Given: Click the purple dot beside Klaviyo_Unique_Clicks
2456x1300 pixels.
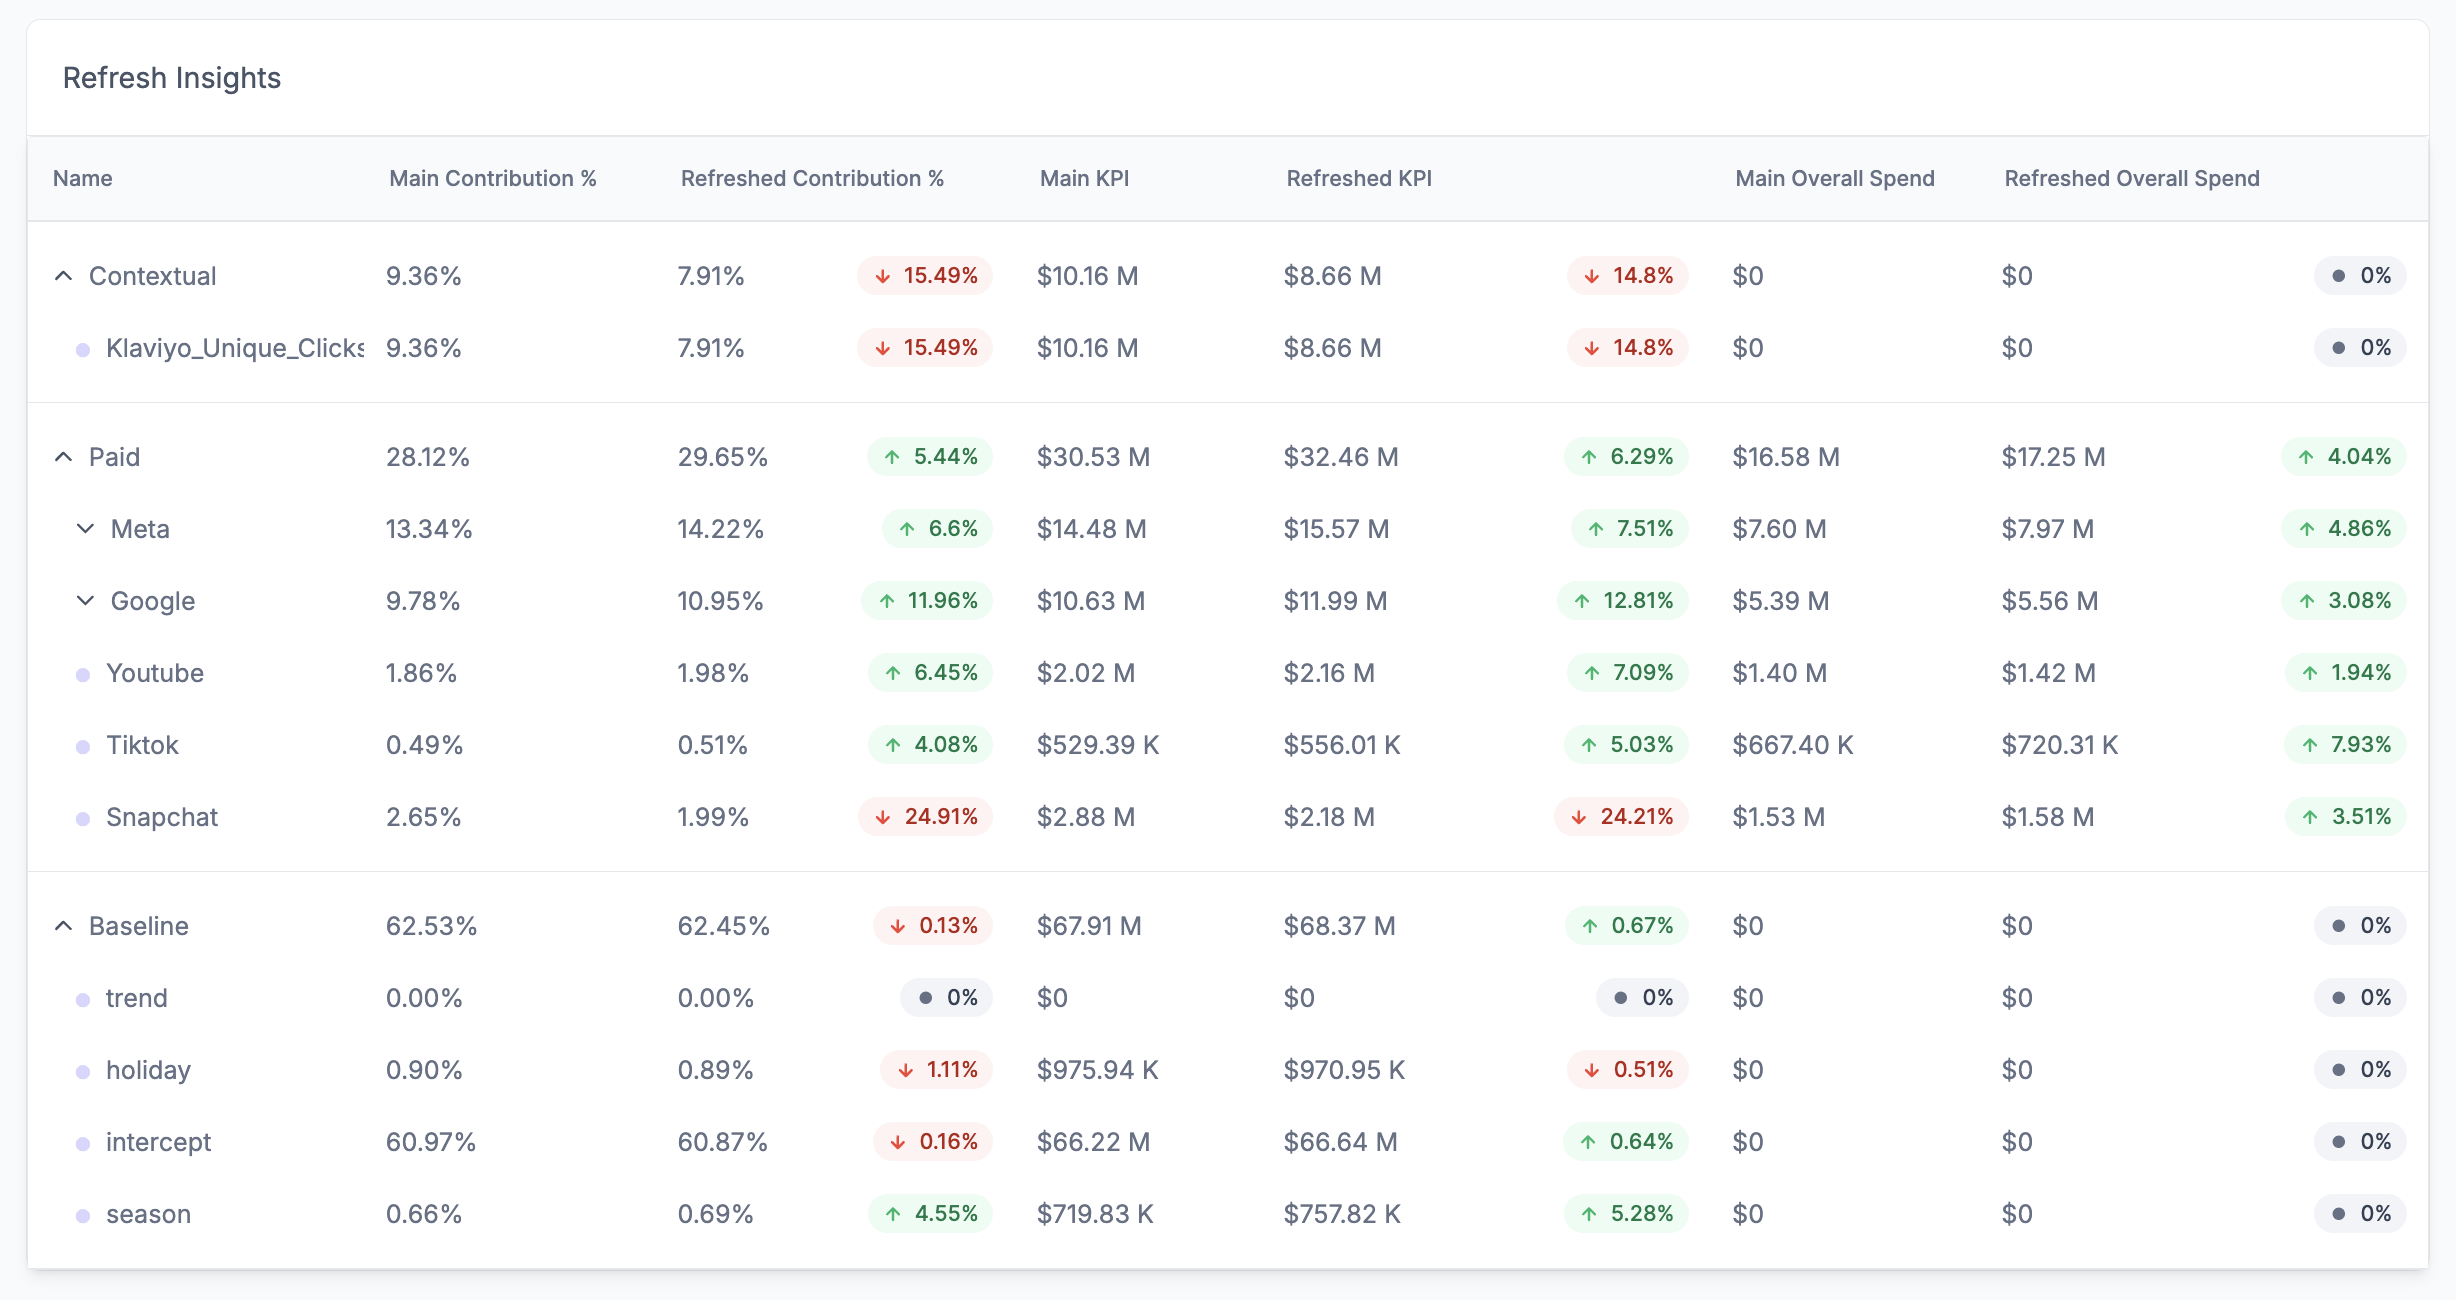Looking at the screenshot, I should tap(83, 350).
